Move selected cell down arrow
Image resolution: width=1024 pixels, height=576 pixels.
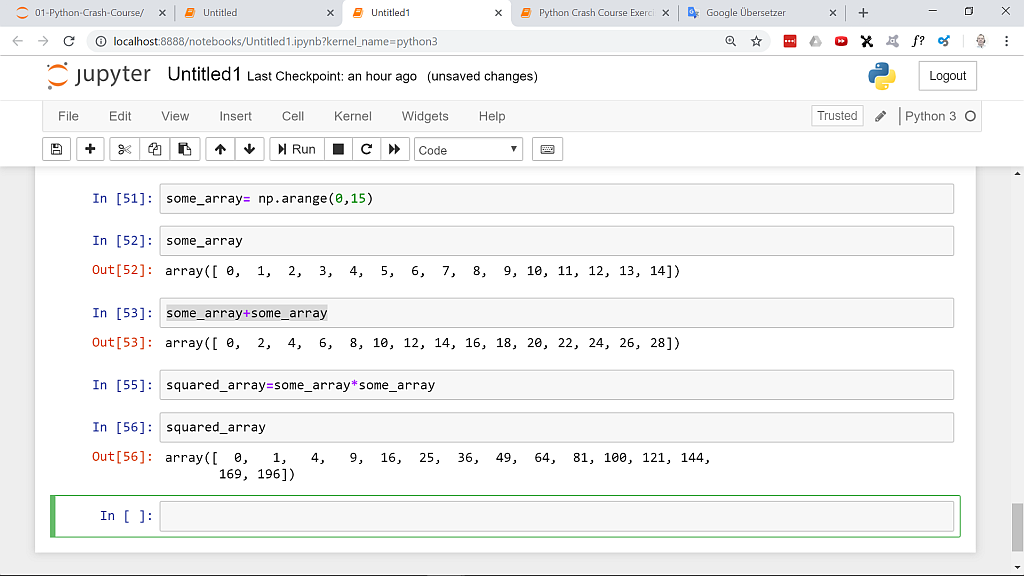249,150
